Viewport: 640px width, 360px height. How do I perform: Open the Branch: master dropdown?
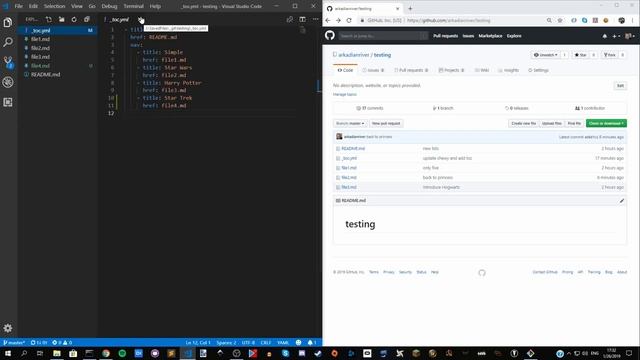[350, 123]
